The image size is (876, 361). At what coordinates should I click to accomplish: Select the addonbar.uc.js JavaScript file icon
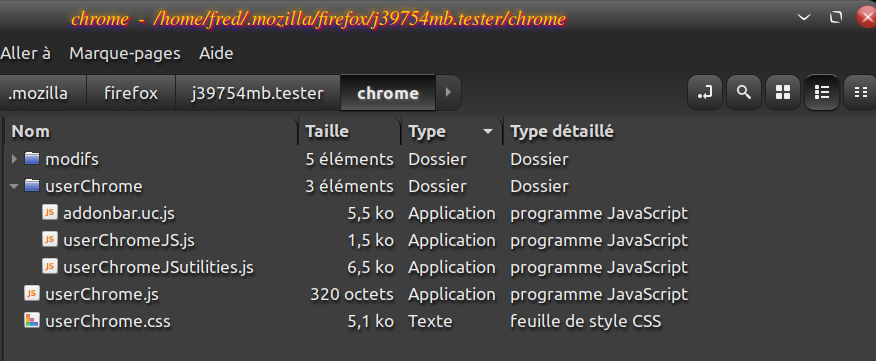point(50,213)
